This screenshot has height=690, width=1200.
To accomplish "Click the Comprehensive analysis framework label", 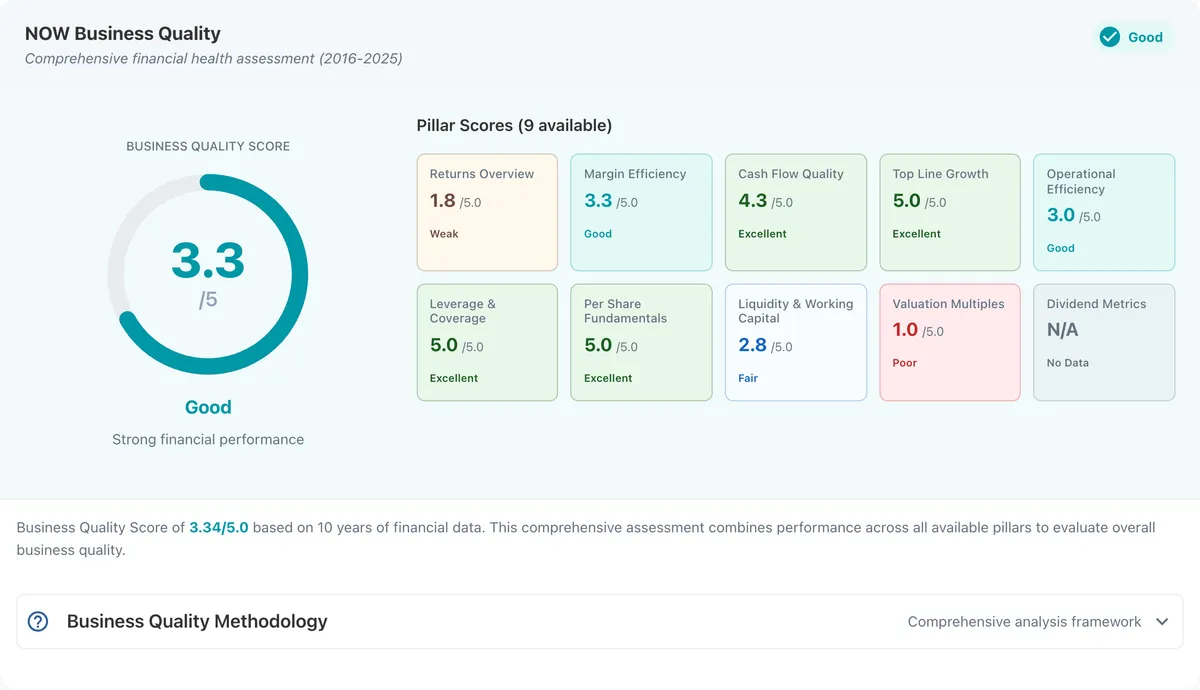I will tap(1024, 622).
